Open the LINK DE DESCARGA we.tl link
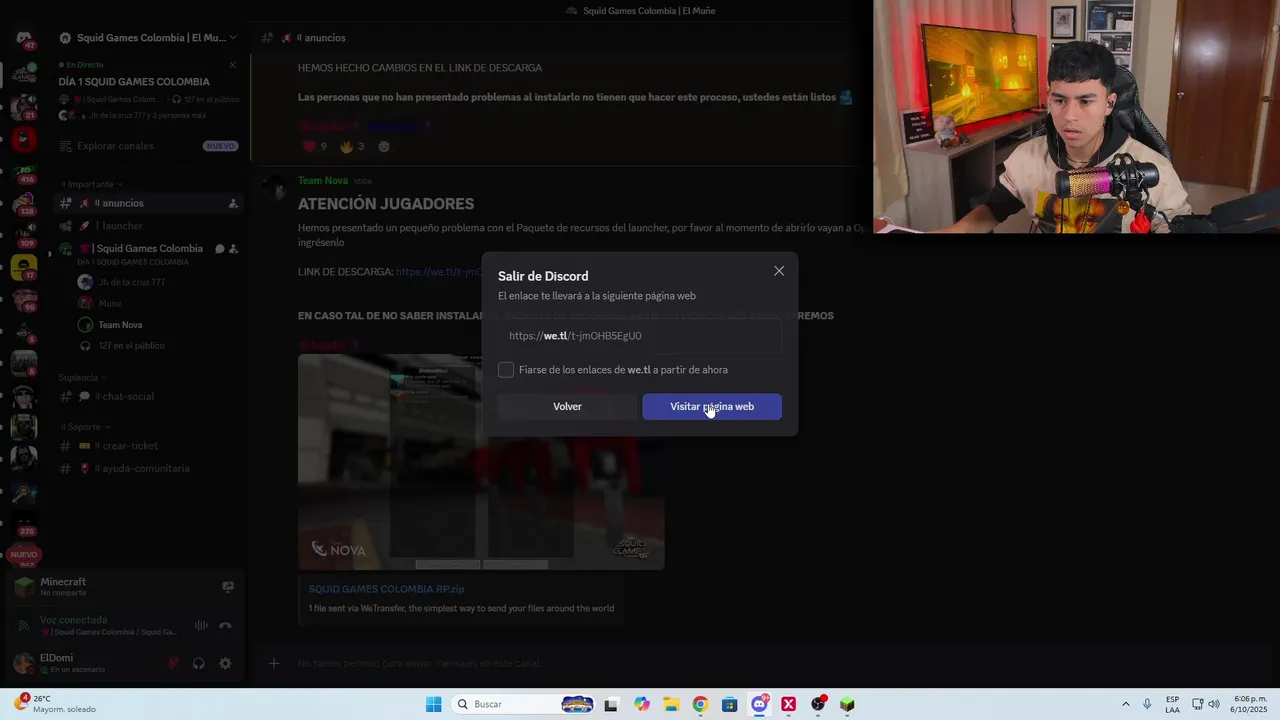This screenshot has width=1280, height=720. point(438,272)
